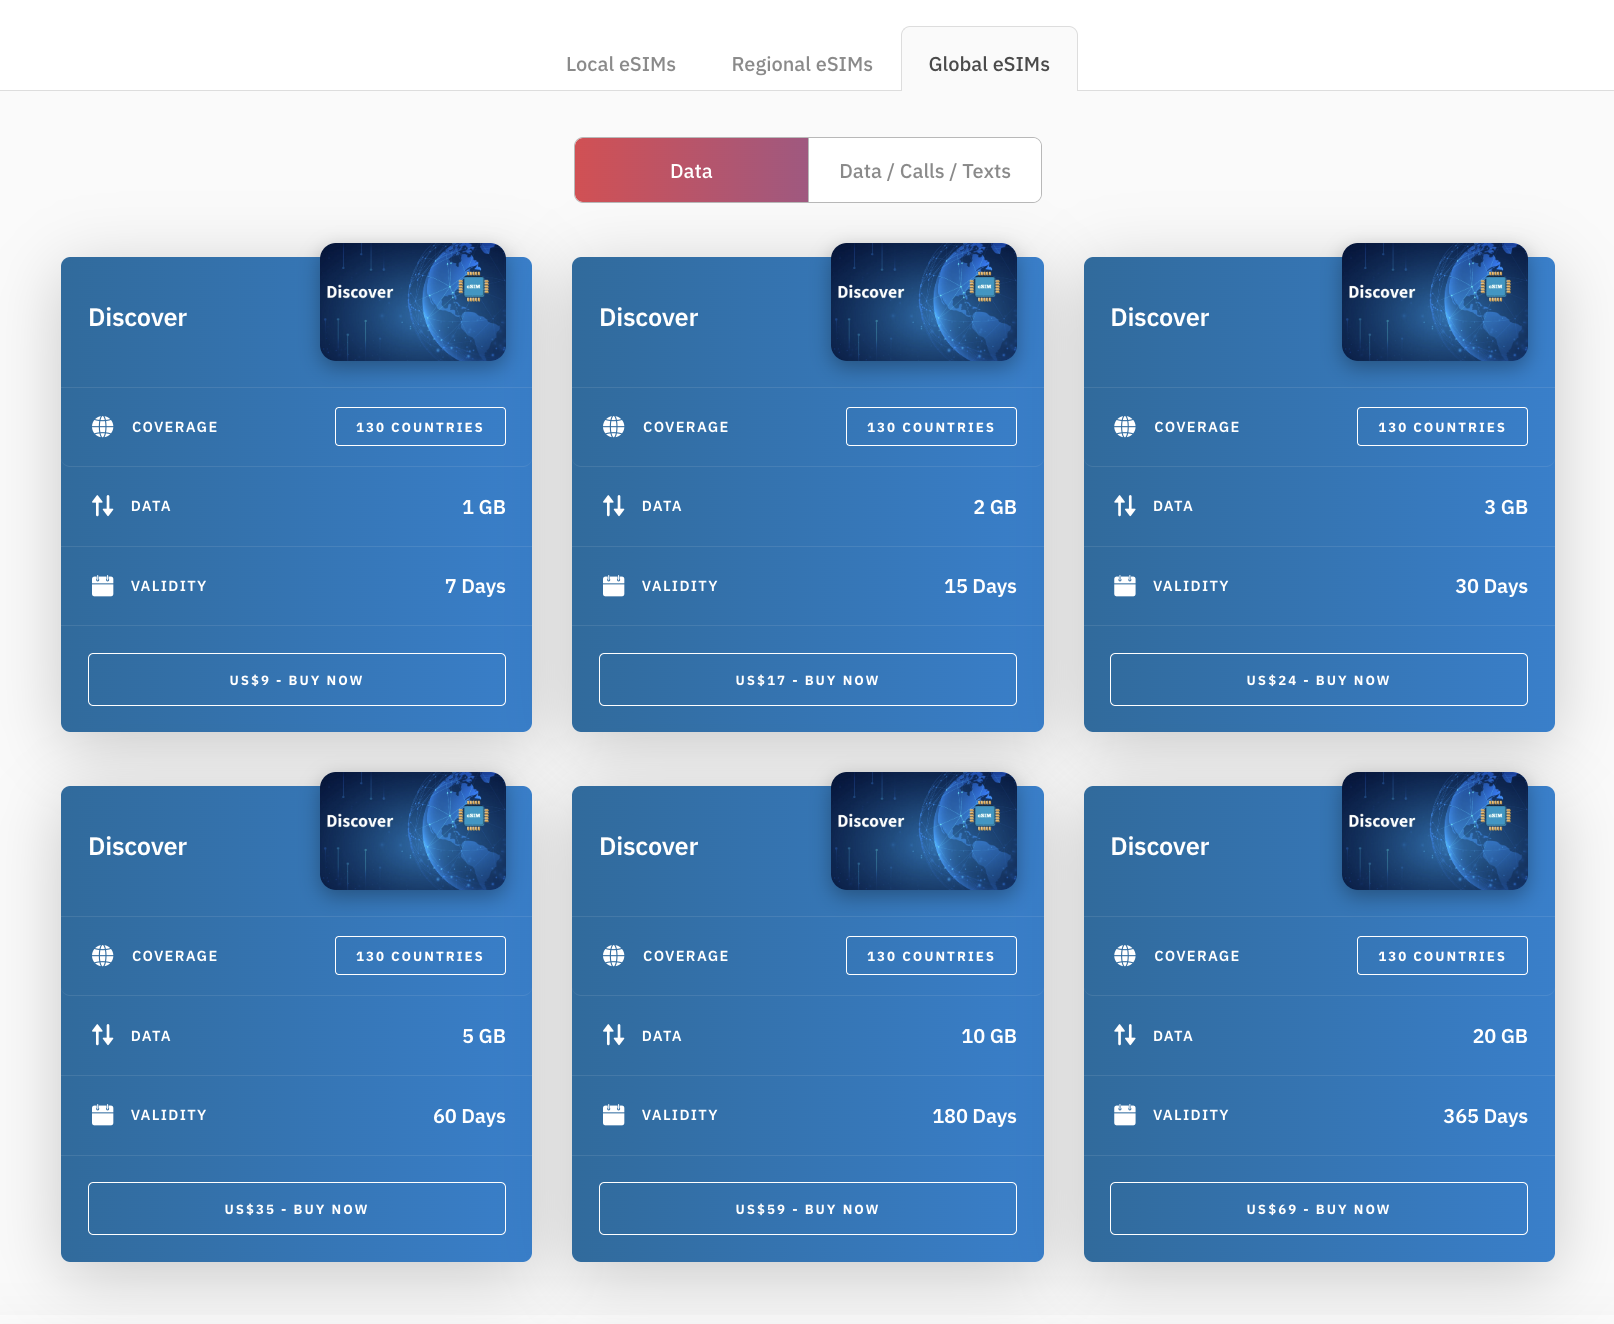Click the globe coverage icon on 20 GB plan
1614x1324 pixels.
[x=1125, y=956]
